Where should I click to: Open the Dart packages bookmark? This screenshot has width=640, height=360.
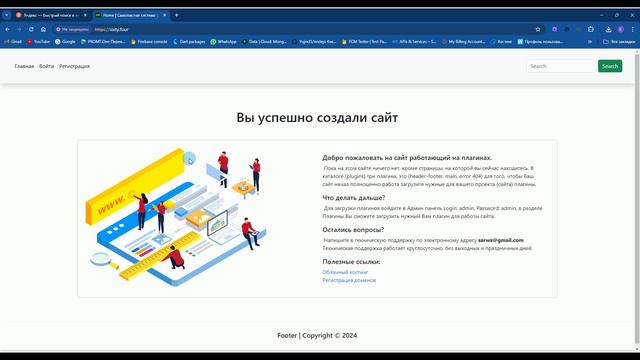[189, 42]
